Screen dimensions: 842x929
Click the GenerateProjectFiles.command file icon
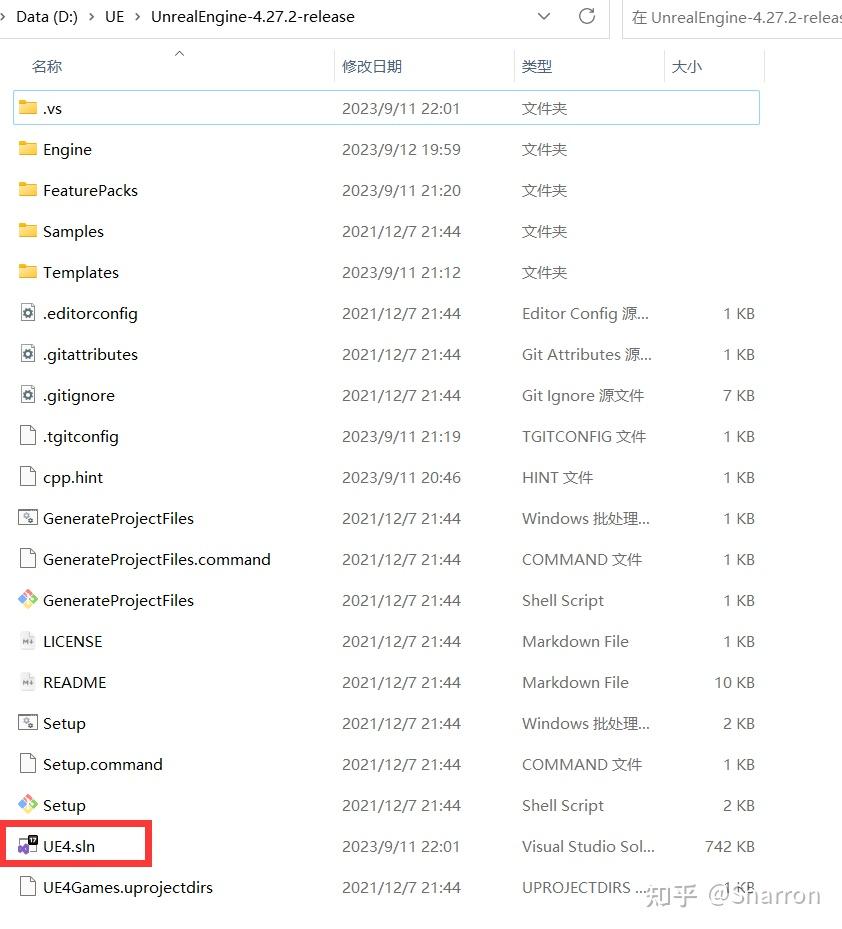28,558
